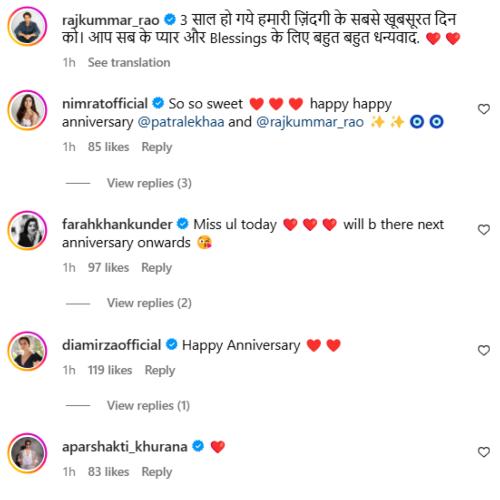Open diamirzaofficial's profile avatar
Image resolution: width=500 pixels, height=500 pixels.
[x=27, y=351]
